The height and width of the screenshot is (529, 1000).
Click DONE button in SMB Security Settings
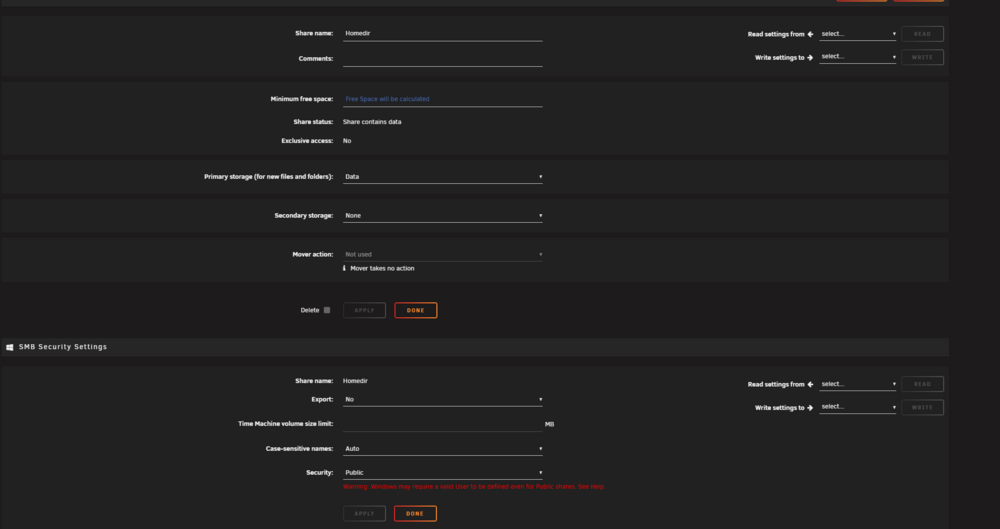coord(415,514)
